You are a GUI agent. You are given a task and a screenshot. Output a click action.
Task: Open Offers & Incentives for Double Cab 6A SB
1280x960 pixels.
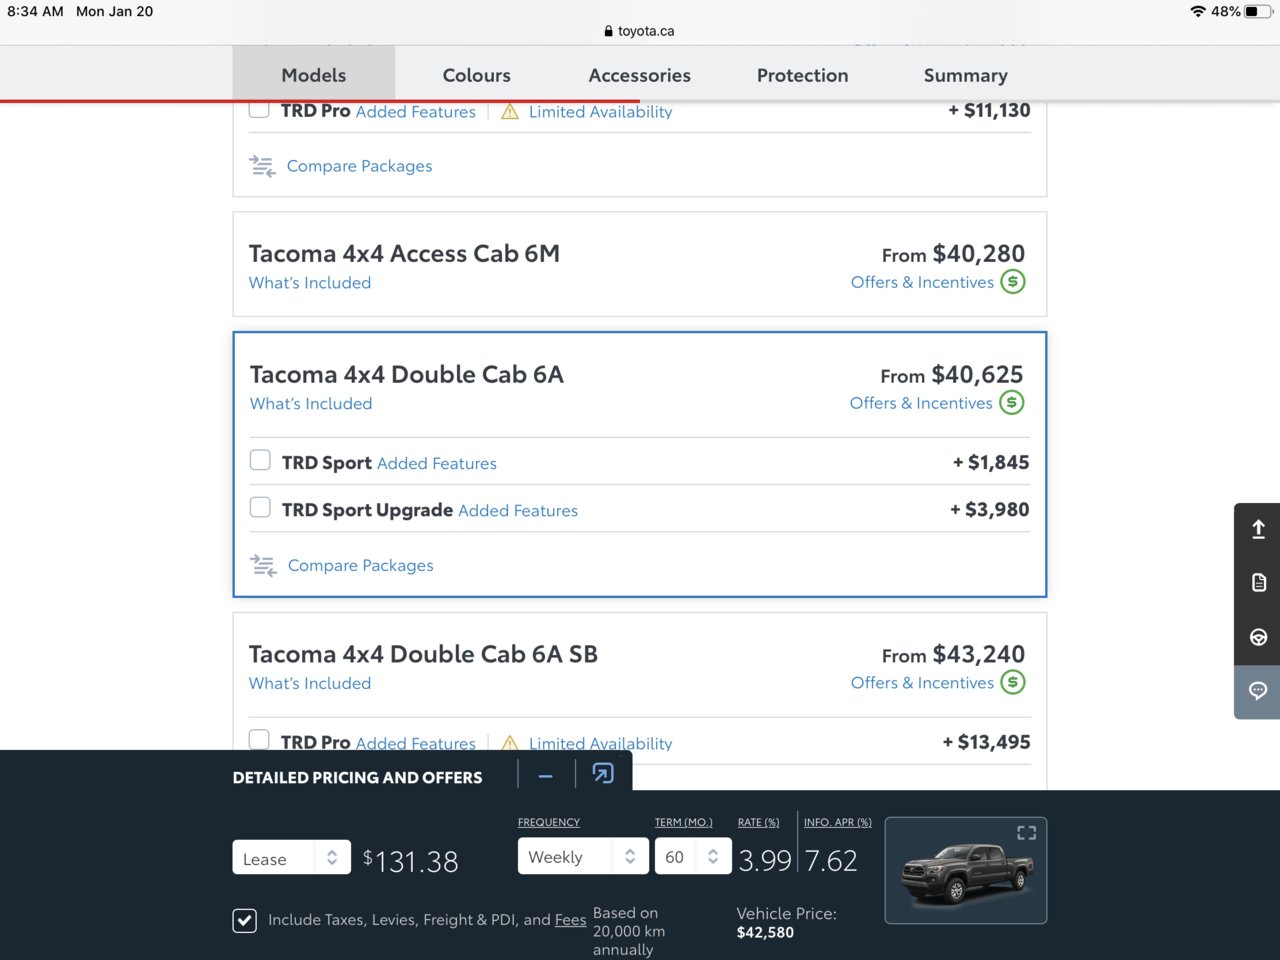(x=922, y=683)
